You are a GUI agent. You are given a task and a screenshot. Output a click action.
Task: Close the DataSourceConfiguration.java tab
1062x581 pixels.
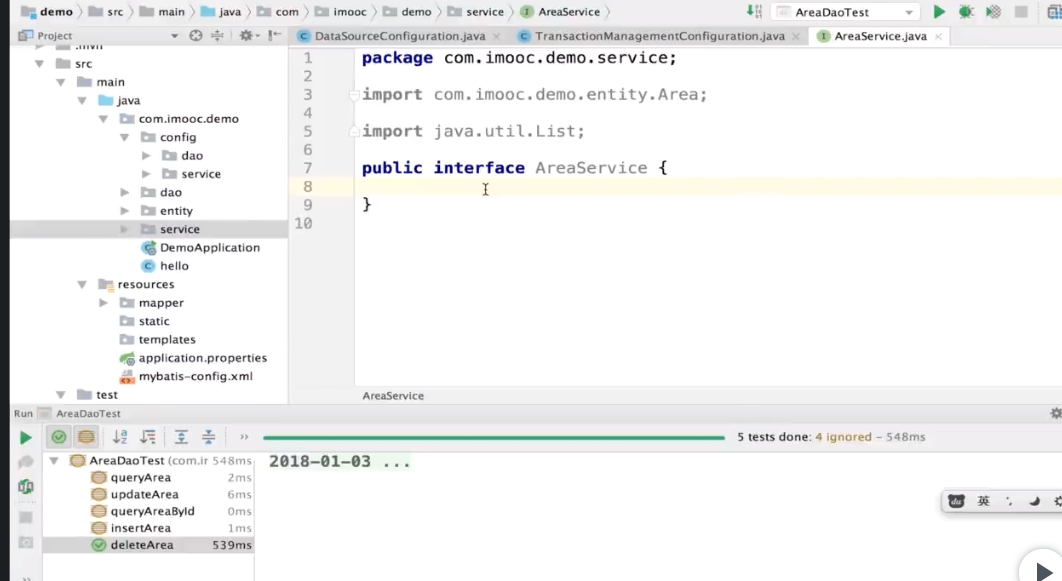496,37
